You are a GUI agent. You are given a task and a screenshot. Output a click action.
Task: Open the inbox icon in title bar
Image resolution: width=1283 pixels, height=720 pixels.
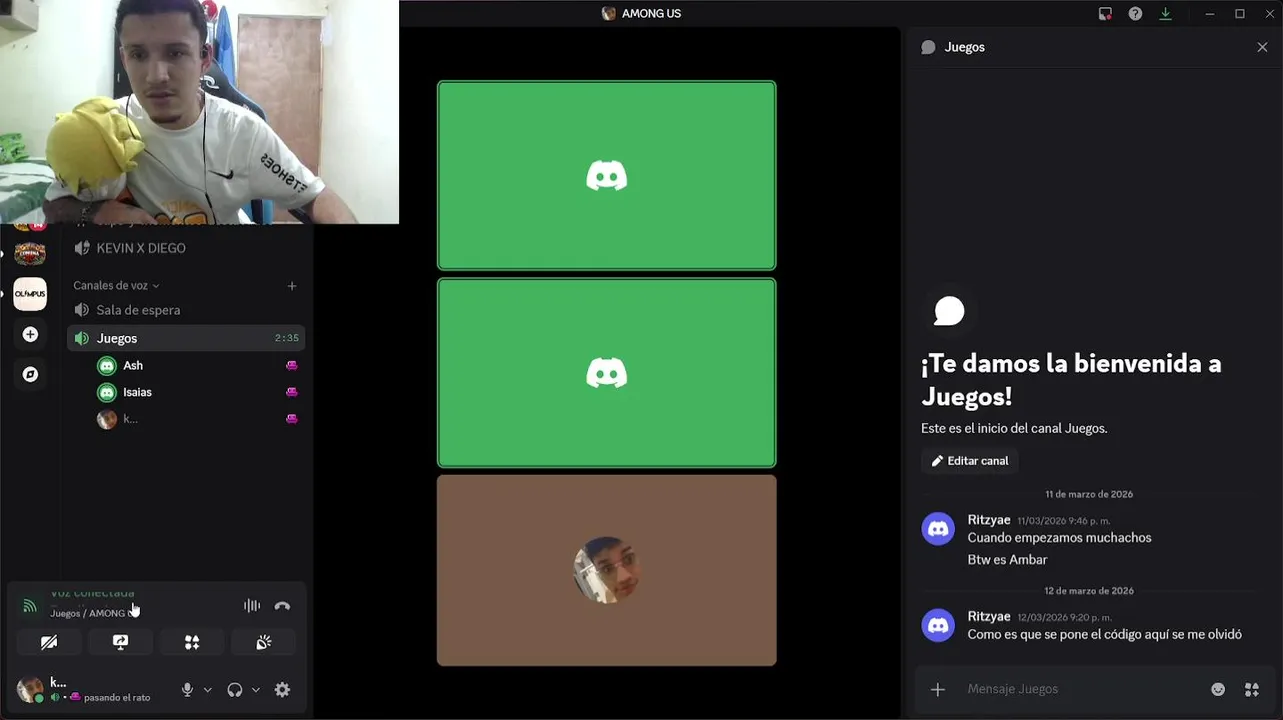pos(1105,14)
